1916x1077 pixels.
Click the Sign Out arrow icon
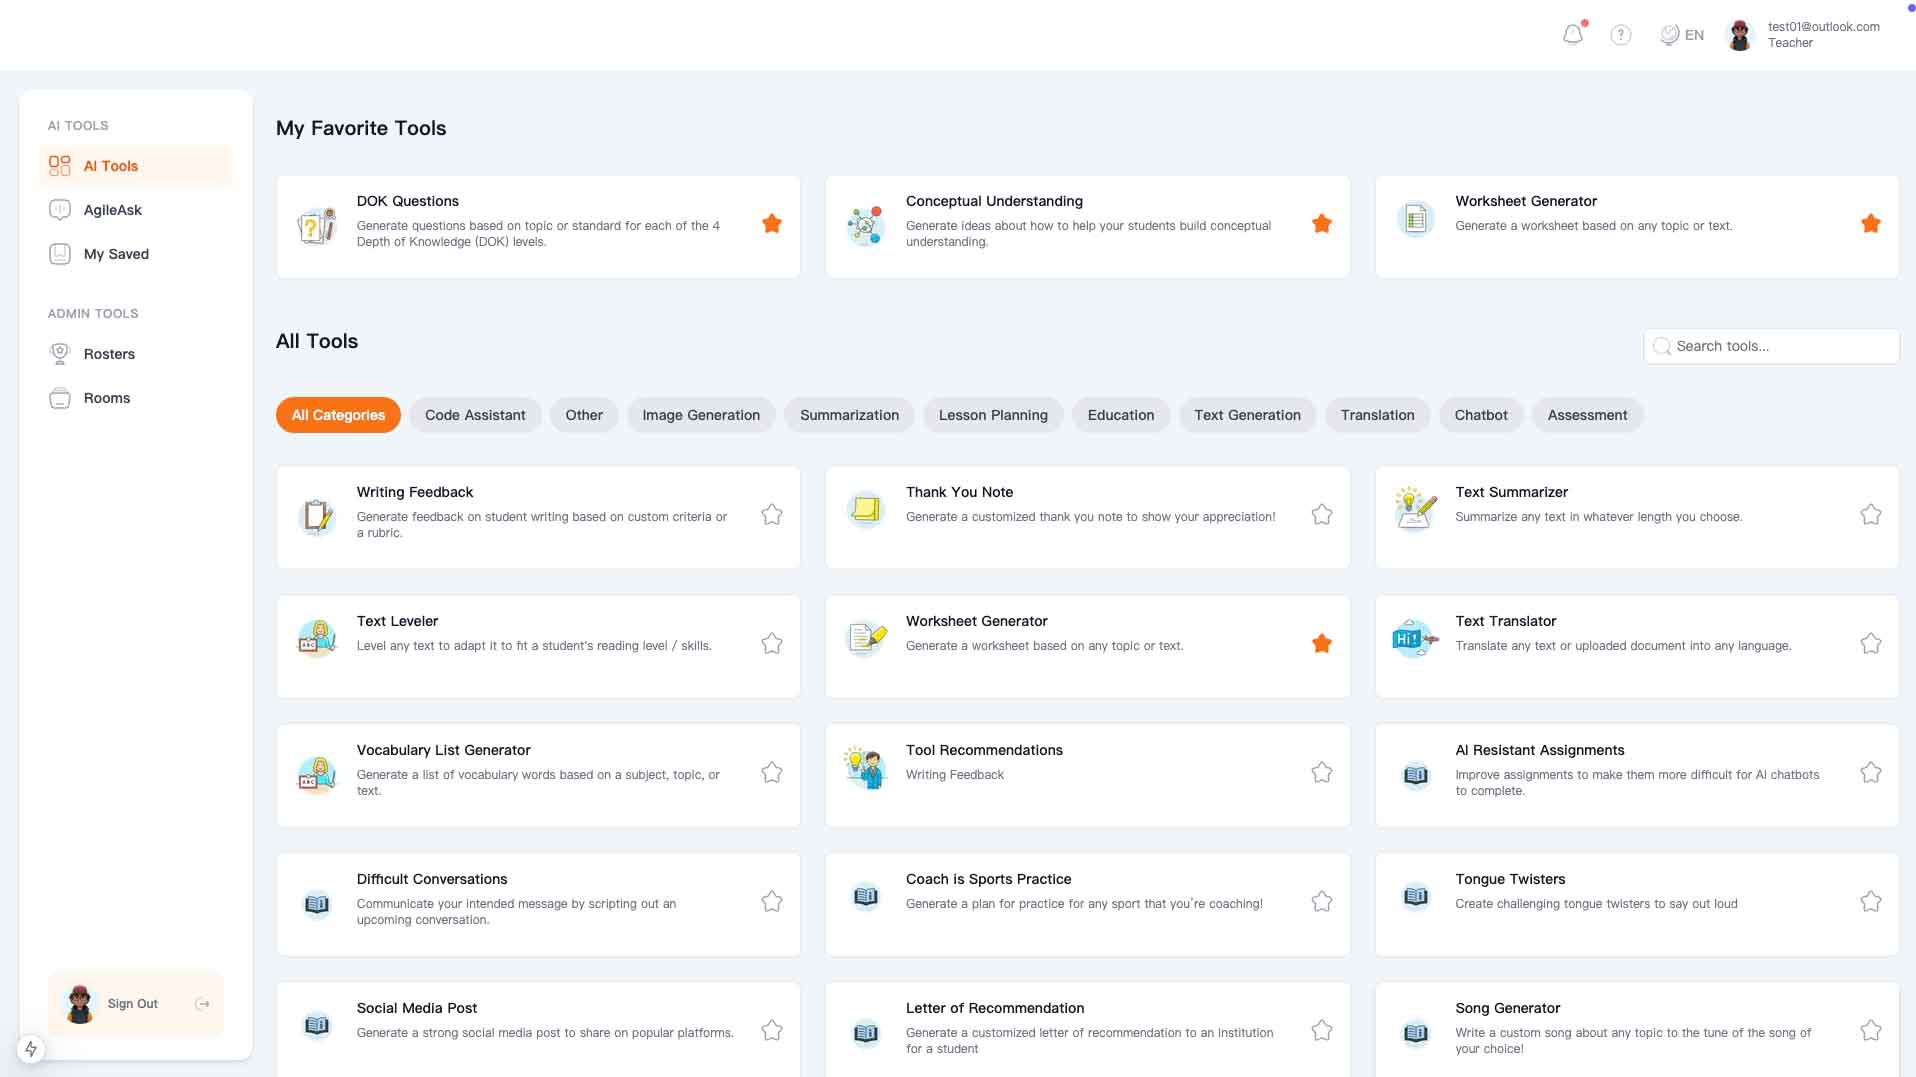click(202, 1004)
